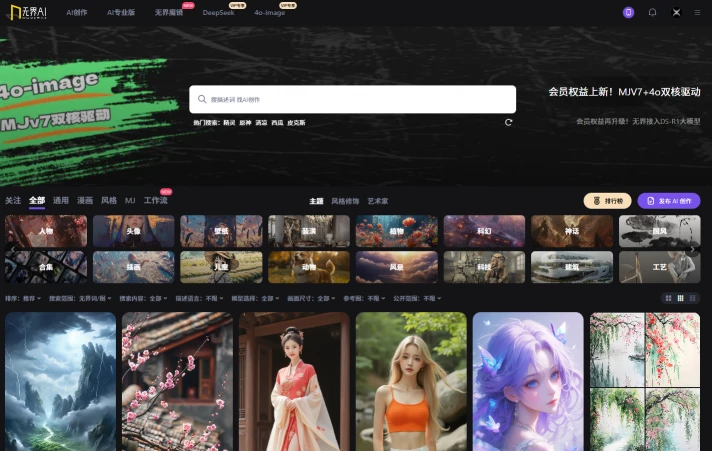712x451 pixels.
Task: Click the magnifier search icon
Action: [x=202, y=99]
